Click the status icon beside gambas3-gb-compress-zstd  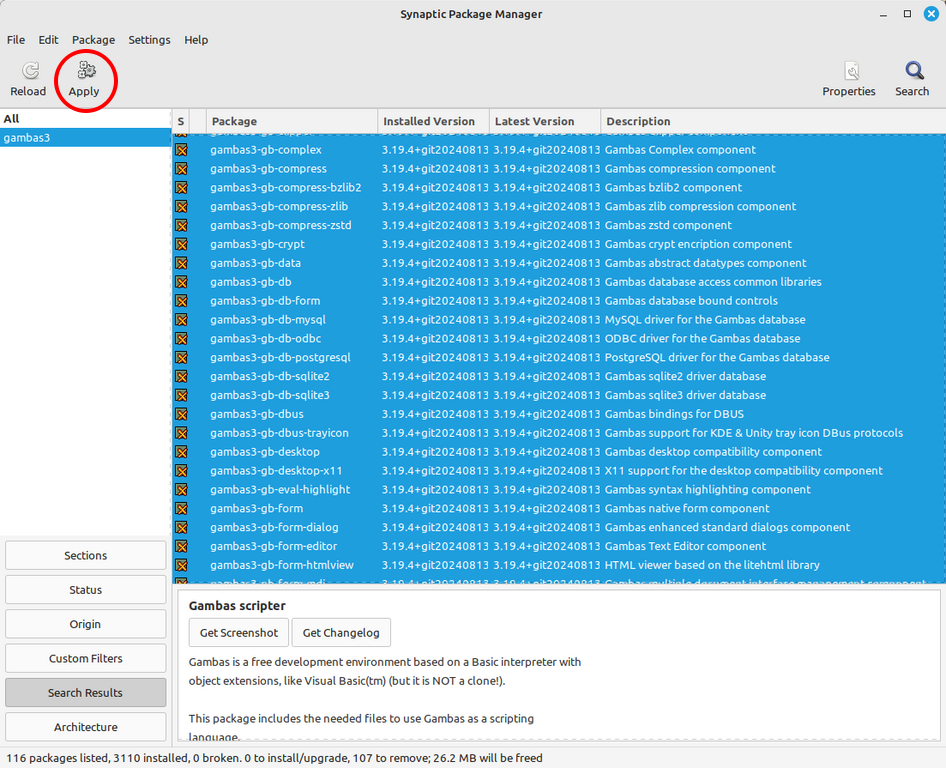[x=181, y=226]
